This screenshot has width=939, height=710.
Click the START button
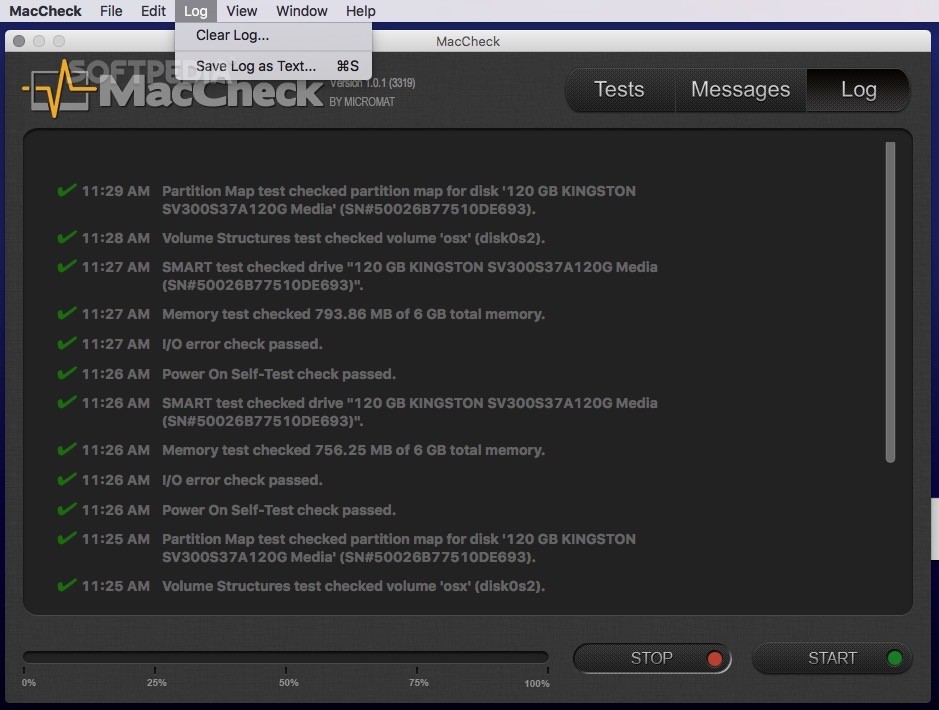point(832,658)
